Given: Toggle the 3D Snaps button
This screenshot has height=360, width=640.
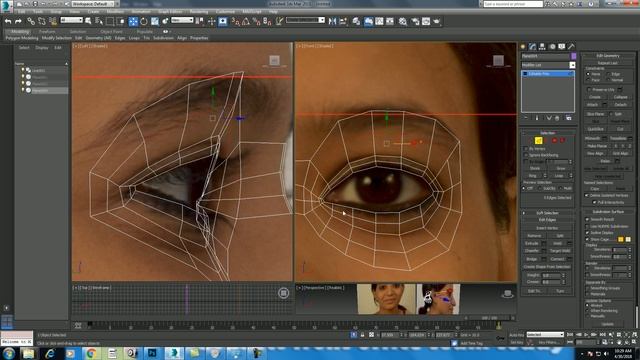Looking at the screenshot, I should point(236,21).
